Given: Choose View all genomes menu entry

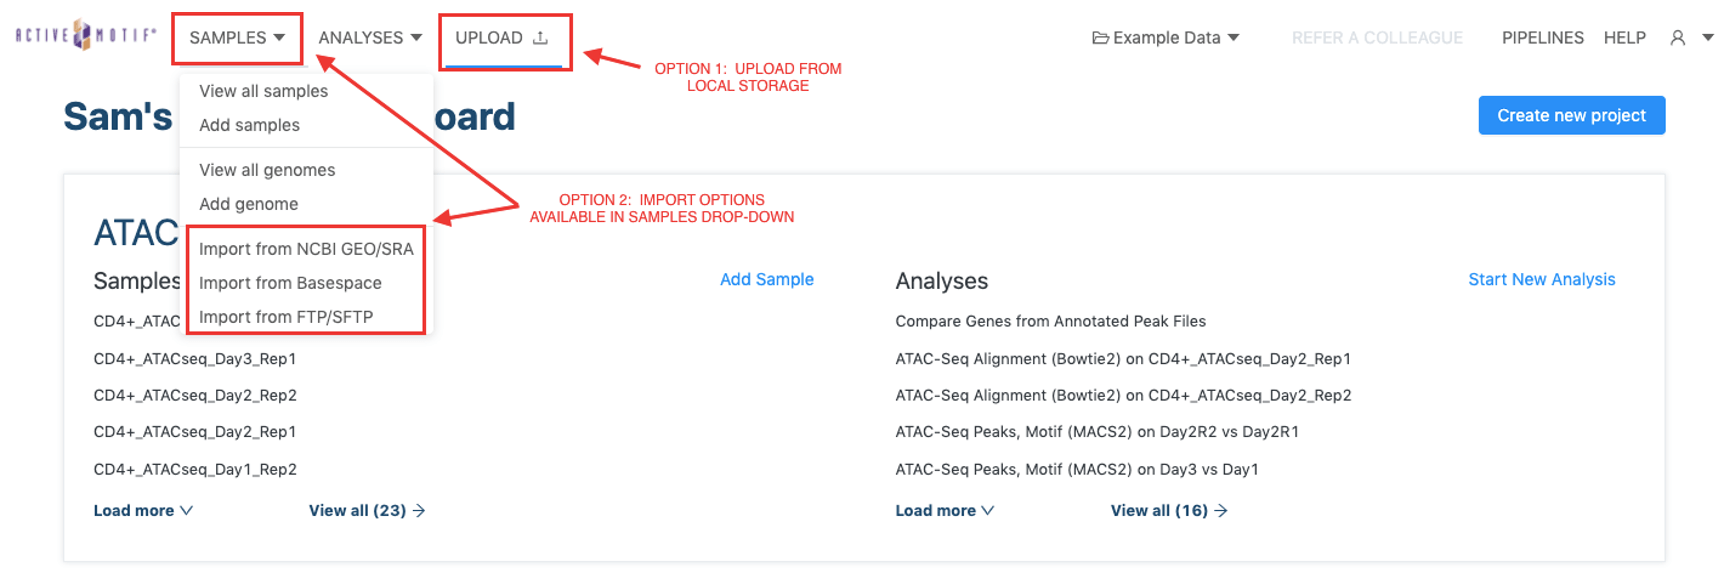Looking at the screenshot, I should [x=267, y=170].
